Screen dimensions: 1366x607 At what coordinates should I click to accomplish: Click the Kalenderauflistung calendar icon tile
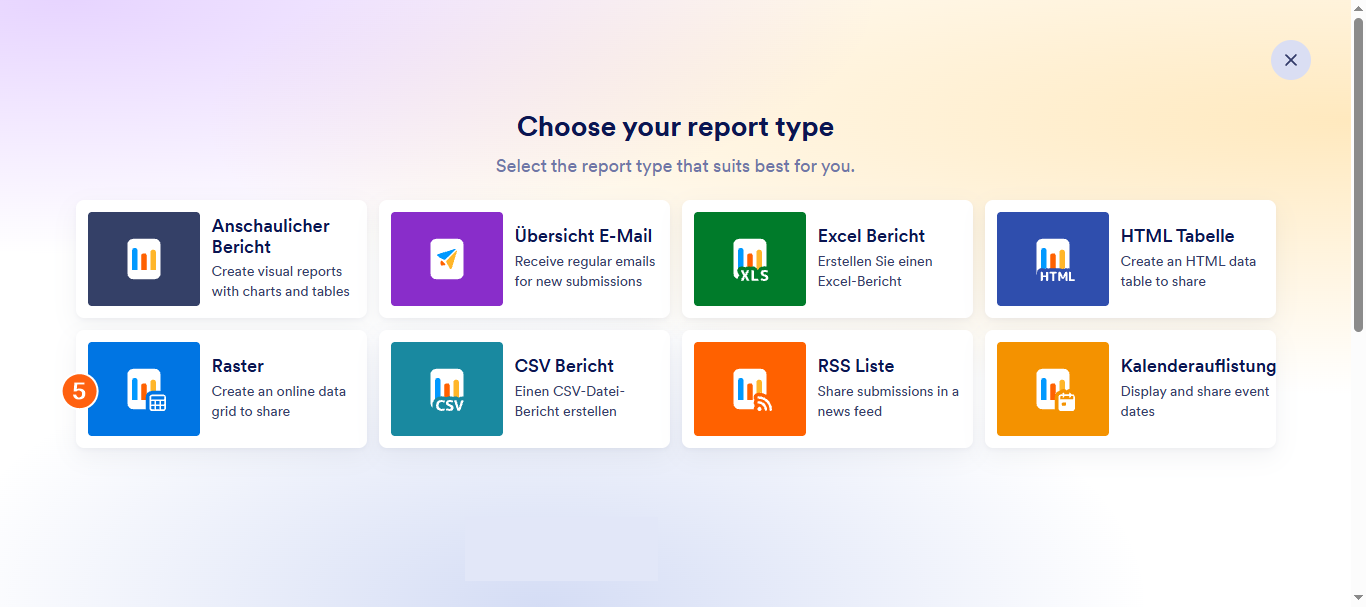coord(1053,389)
